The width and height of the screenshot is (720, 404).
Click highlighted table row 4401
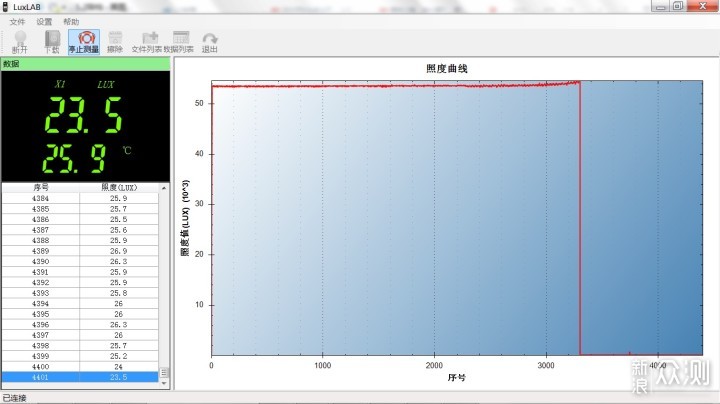point(80,377)
